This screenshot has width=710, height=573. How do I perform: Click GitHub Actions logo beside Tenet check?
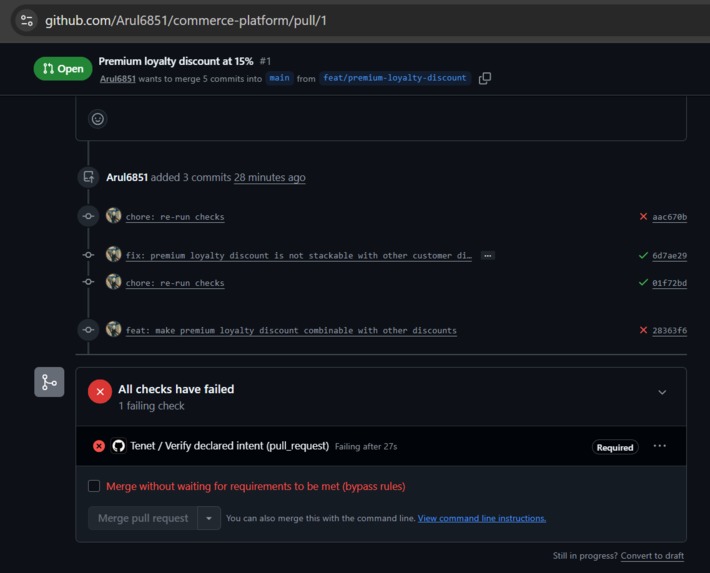click(119, 446)
